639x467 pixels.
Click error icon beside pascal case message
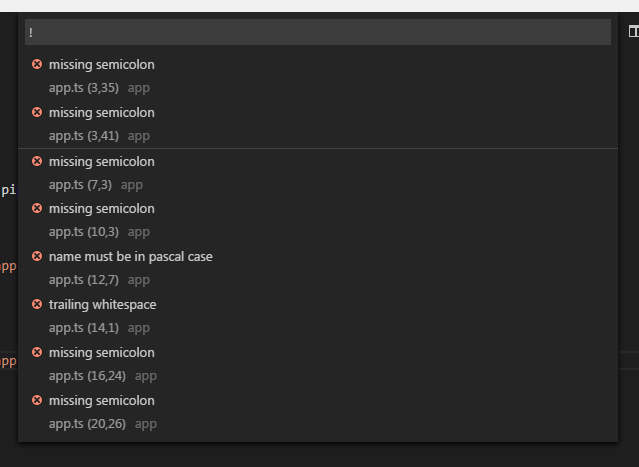37,256
